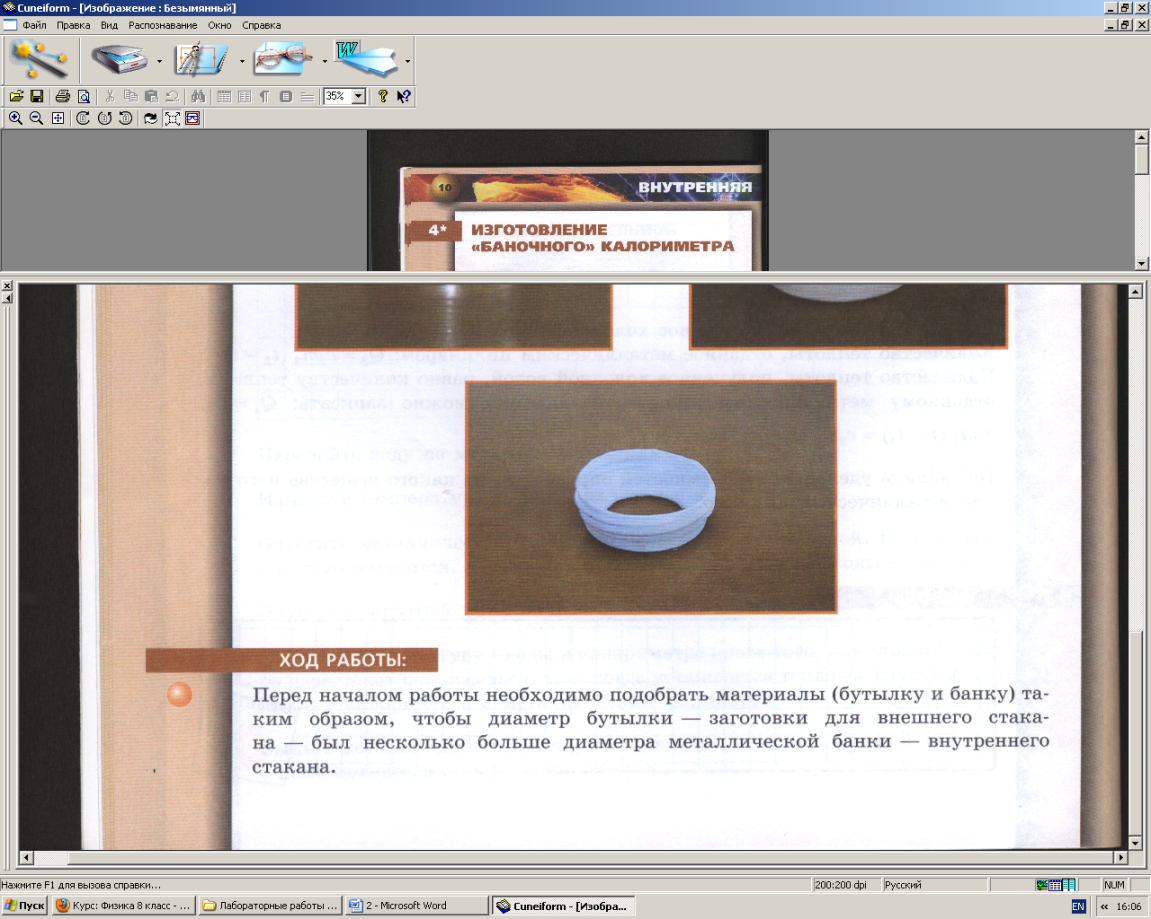Click the lower pane horizontal scrollbar track
The height and width of the screenshot is (919, 1151).
tap(573, 857)
